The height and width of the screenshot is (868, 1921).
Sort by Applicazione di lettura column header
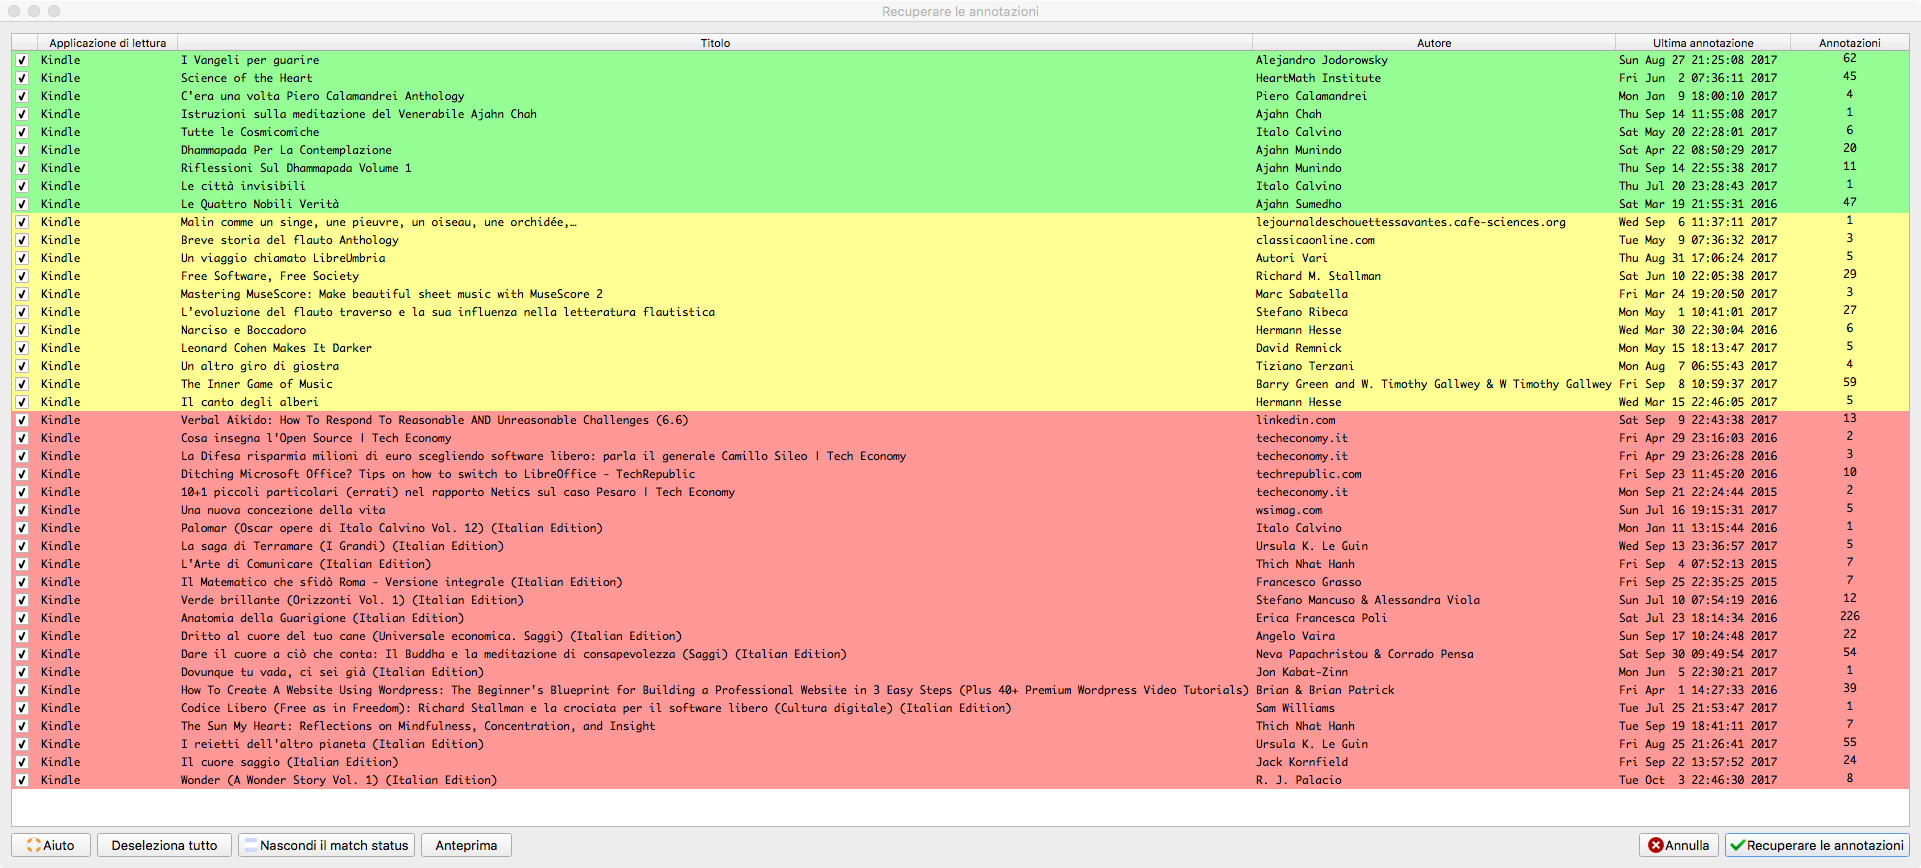click(x=108, y=43)
